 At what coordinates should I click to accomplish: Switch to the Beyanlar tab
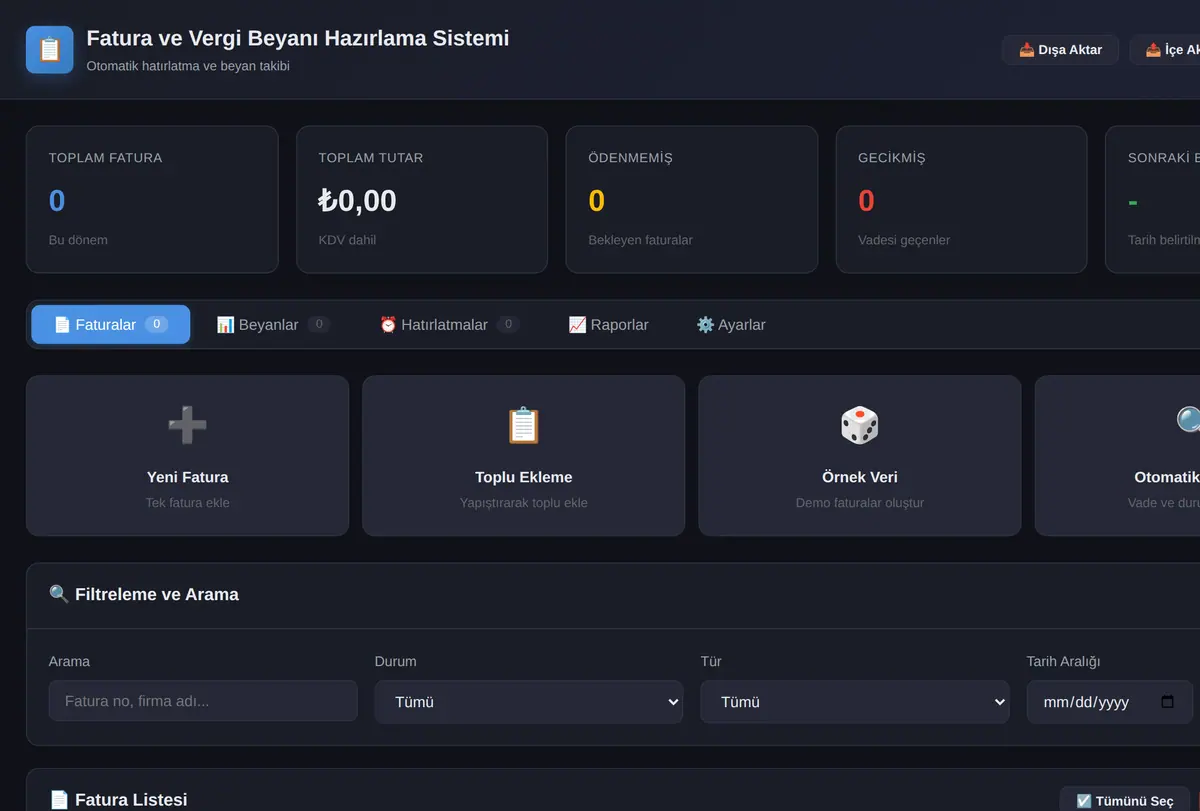pos(273,324)
